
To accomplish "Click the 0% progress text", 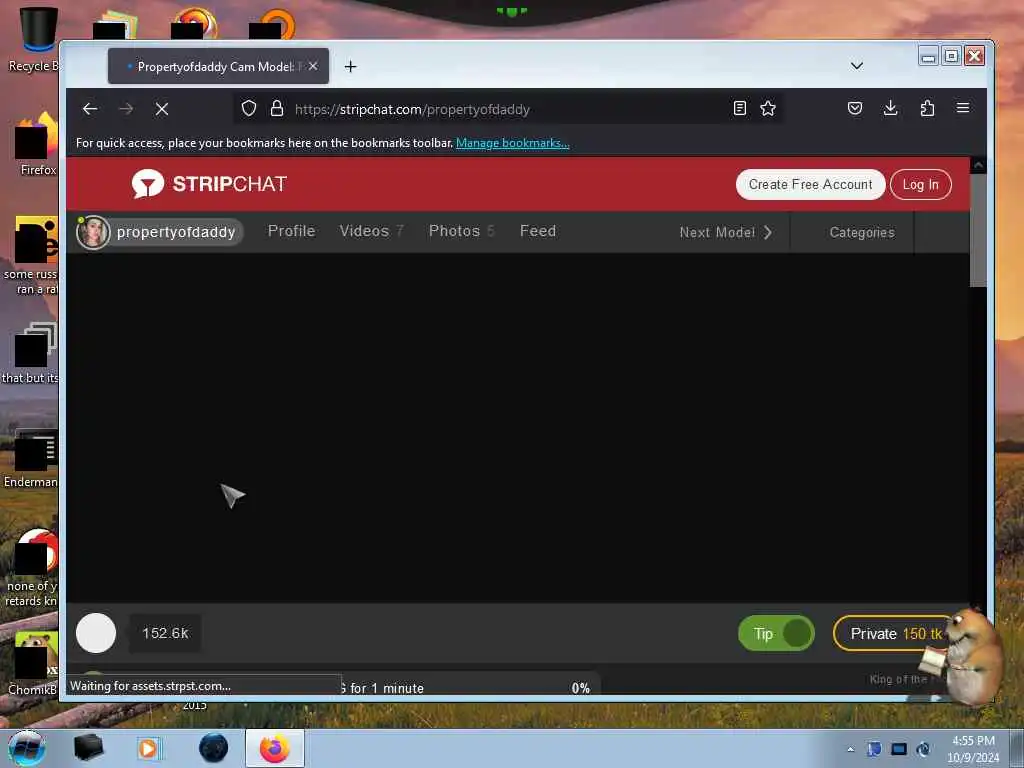I will pos(581,688).
